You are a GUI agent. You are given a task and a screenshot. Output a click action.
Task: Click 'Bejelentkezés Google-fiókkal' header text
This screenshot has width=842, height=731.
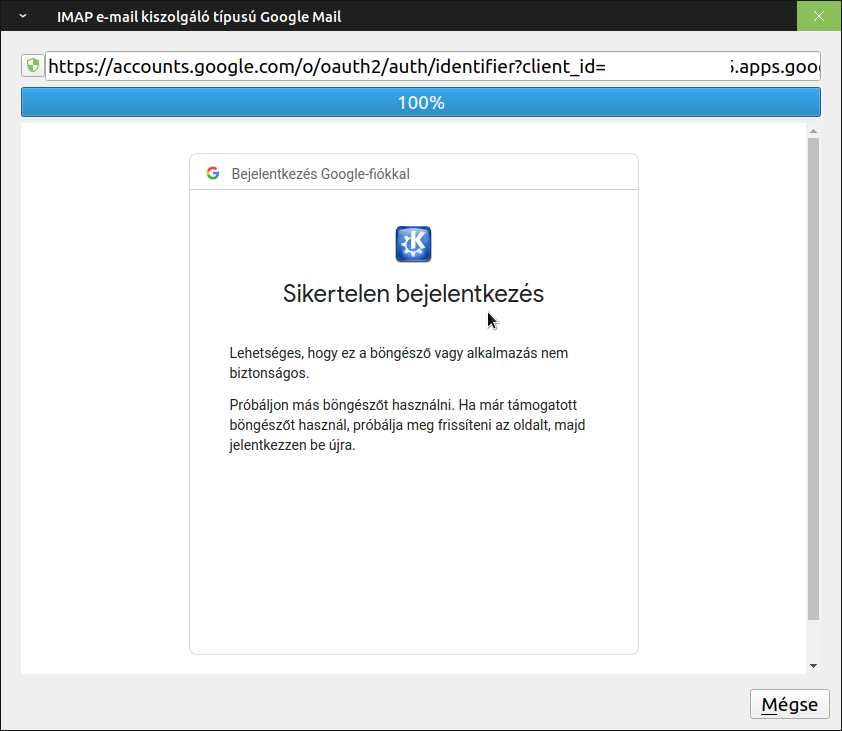[x=321, y=174]
